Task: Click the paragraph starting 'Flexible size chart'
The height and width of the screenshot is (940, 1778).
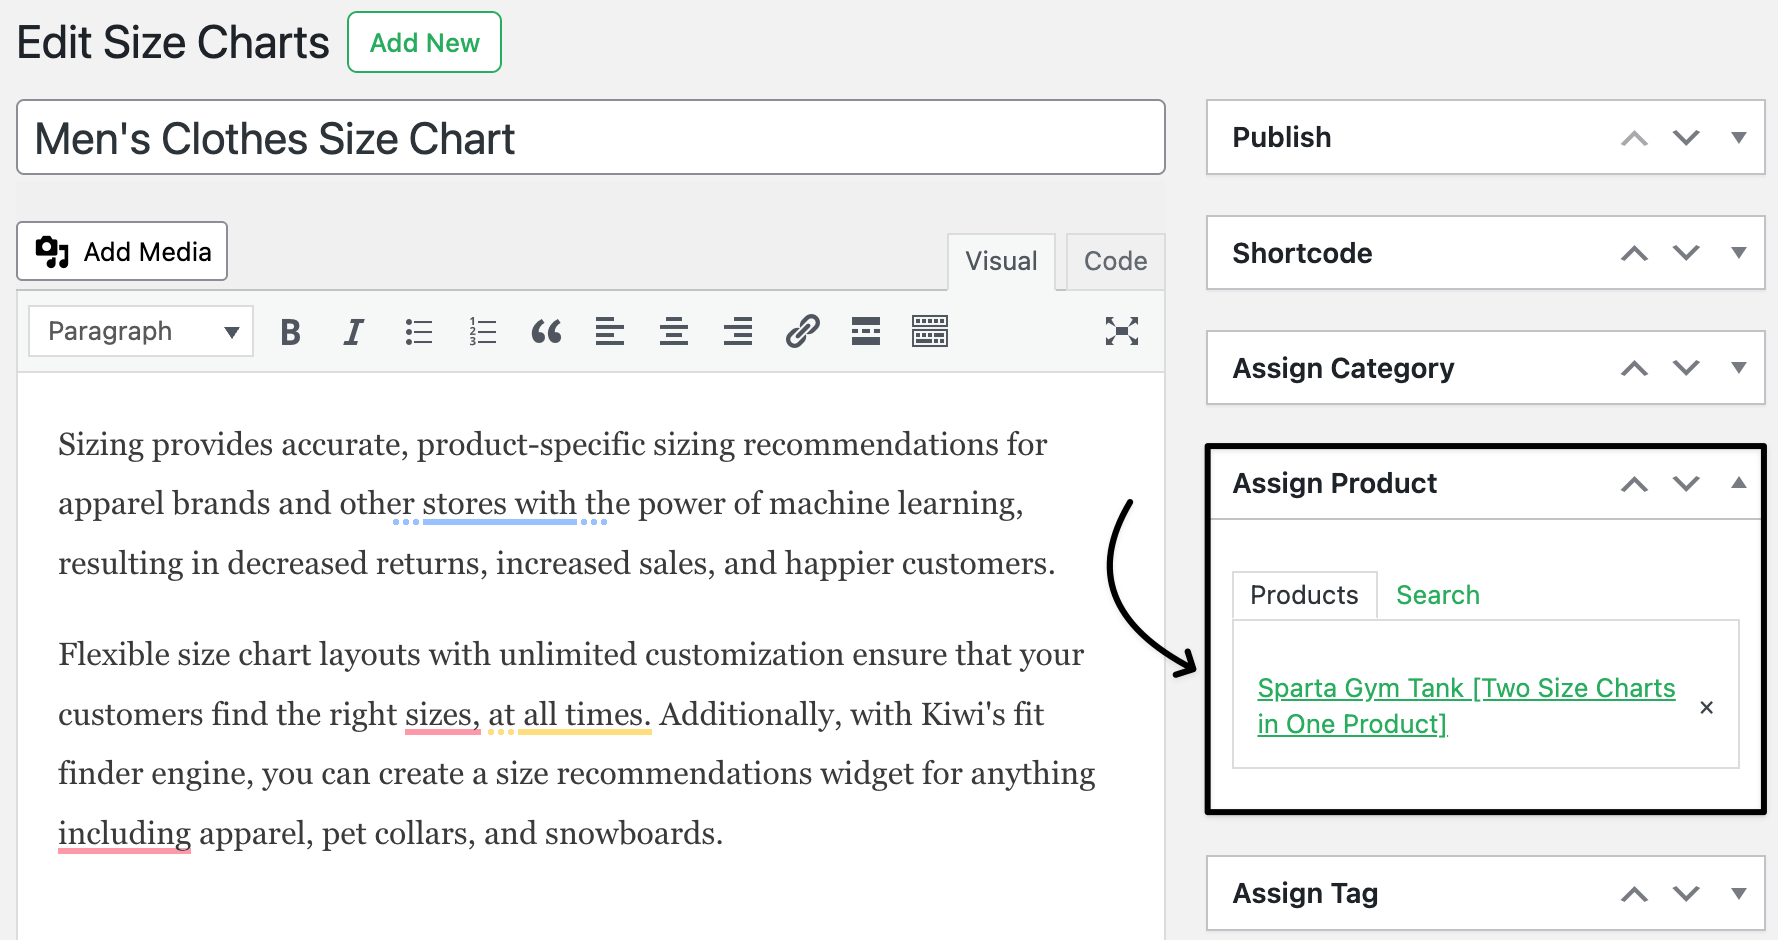Action: [x=577, y=743]
